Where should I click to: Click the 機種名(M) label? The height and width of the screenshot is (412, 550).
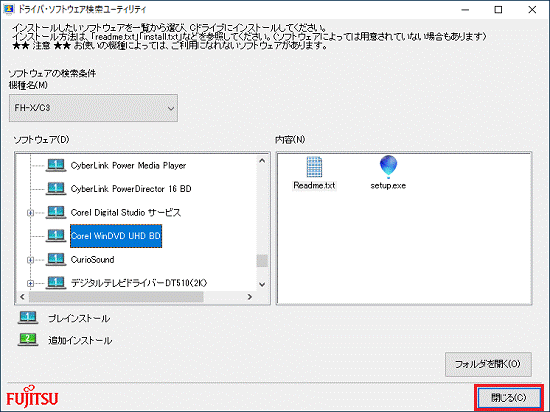click(x=28, y=85)
